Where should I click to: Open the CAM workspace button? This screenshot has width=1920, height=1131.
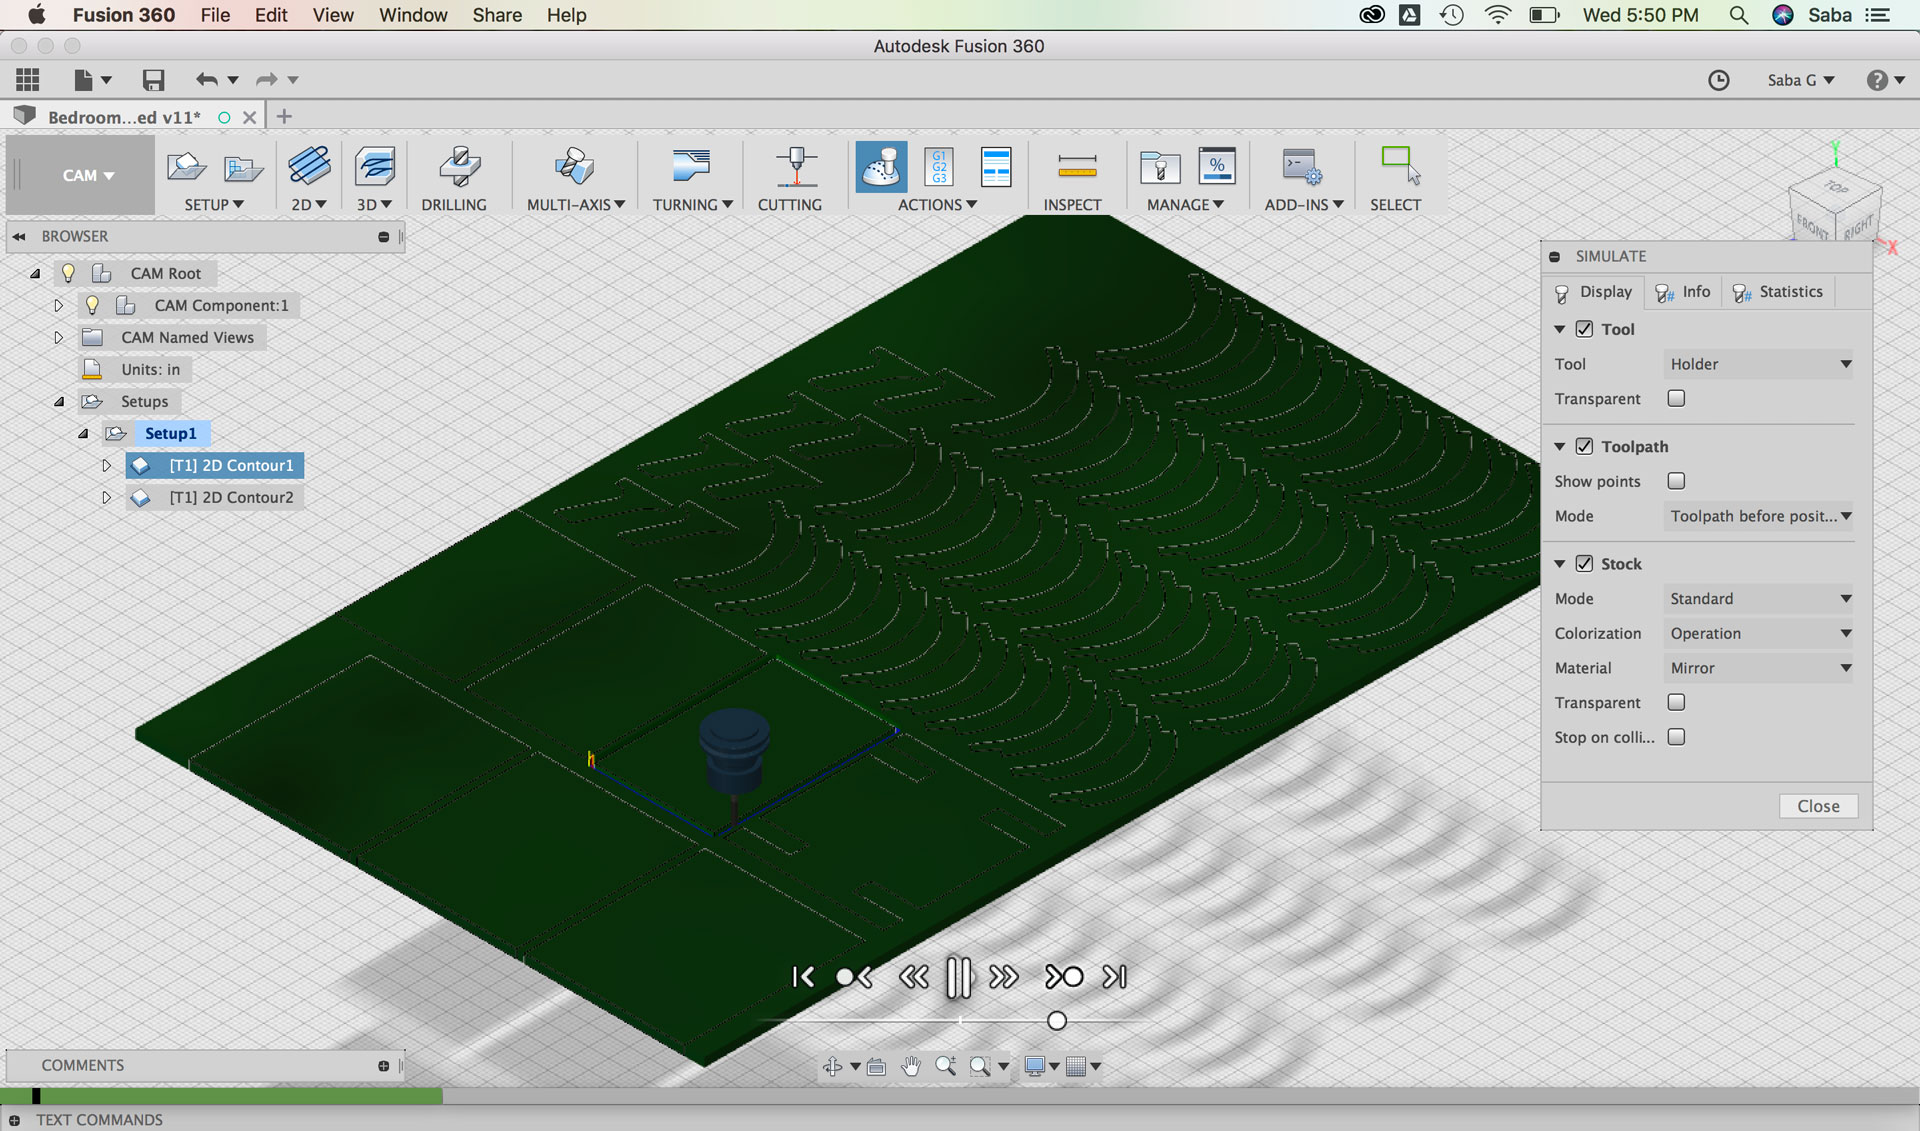(87, 175)
